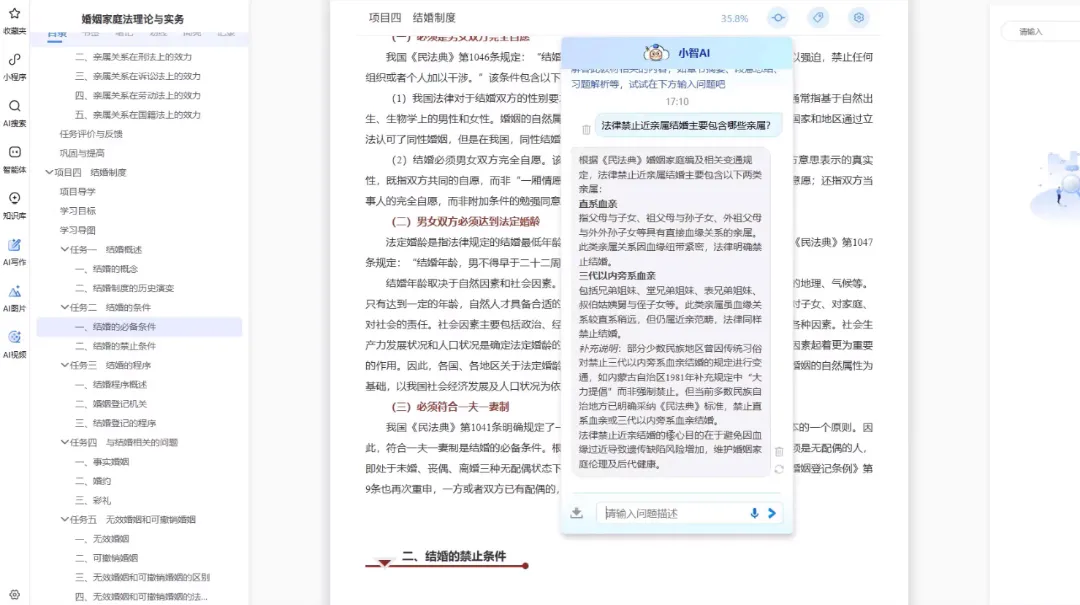1080x605 pixels.
Task: Click the microphone voice input icon
Action: [754, 513]
